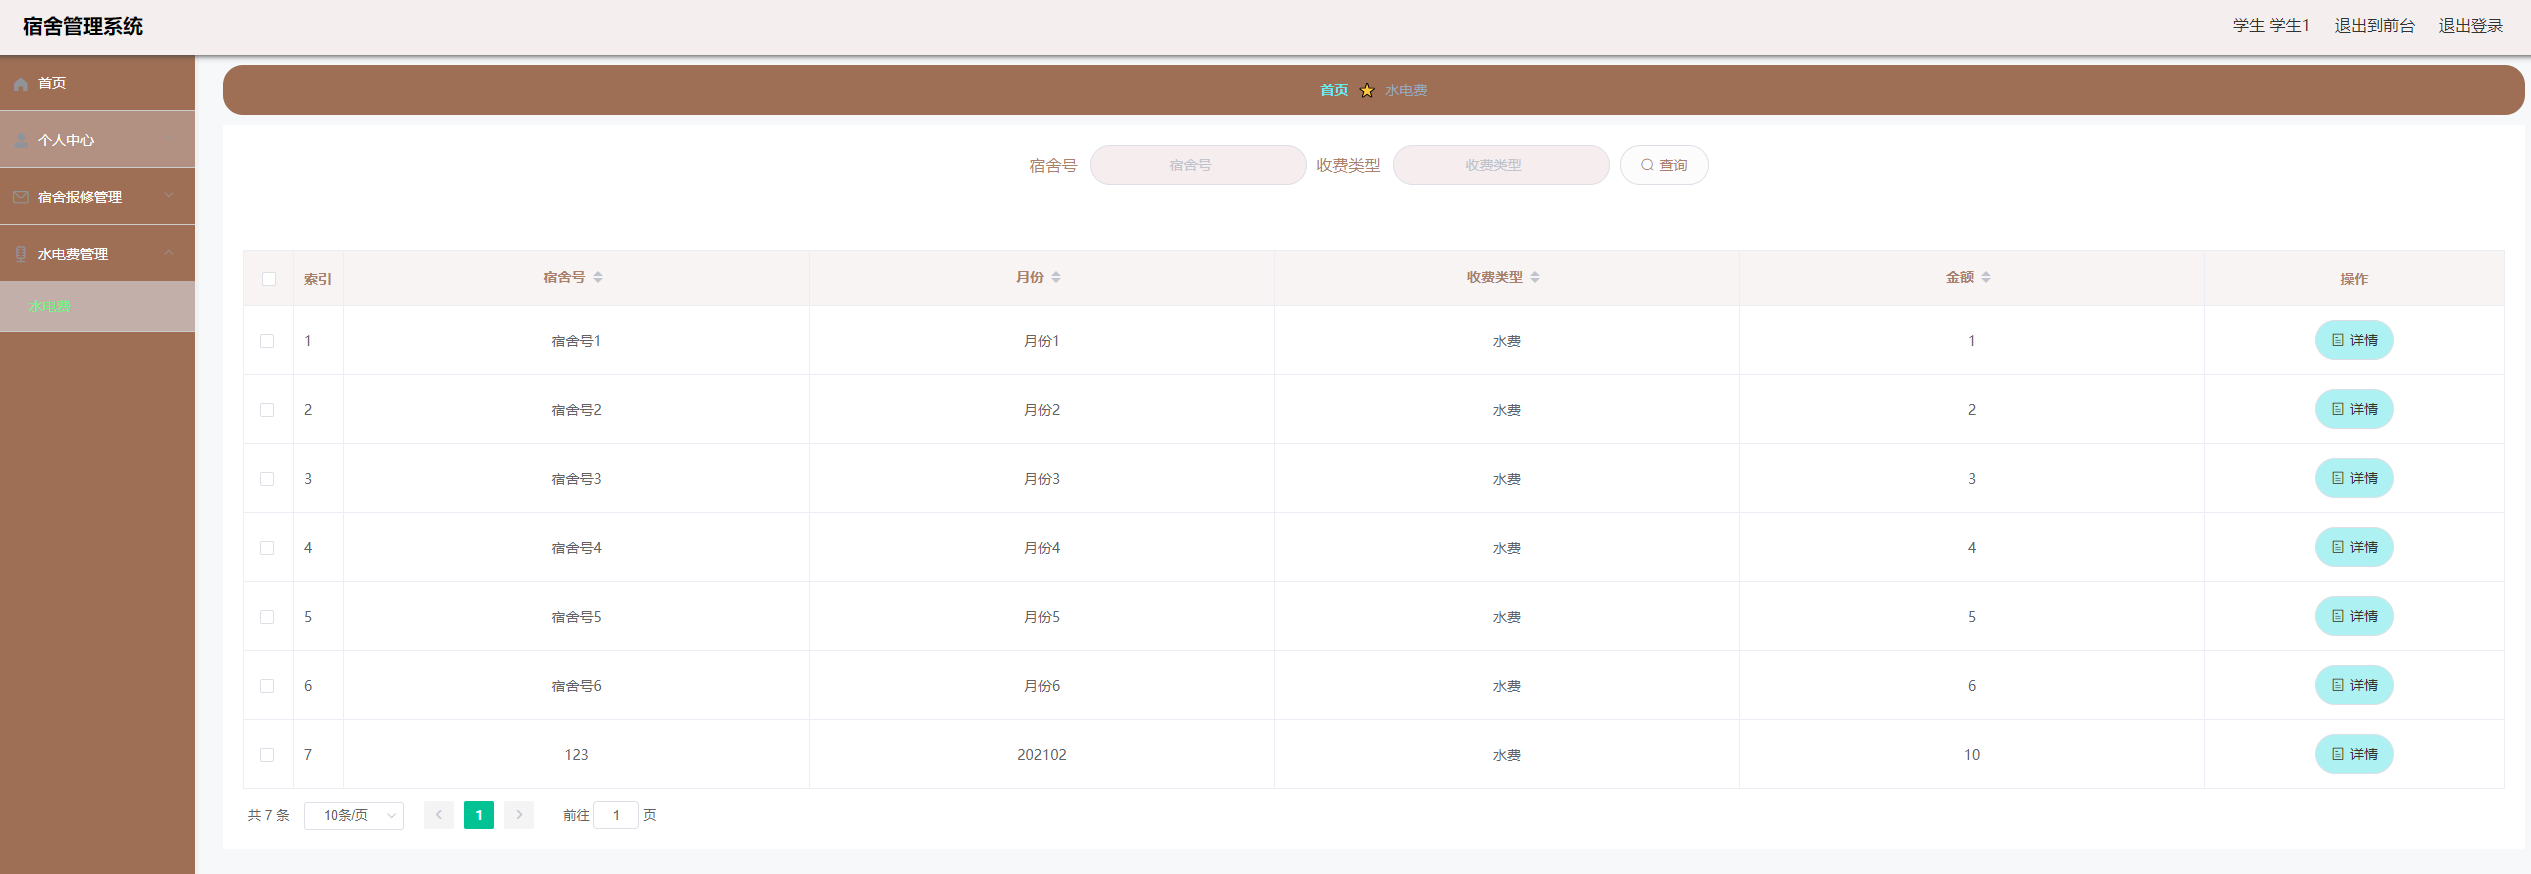
Task: Go to the previous page arrow
Action: (x=439, y=815)
